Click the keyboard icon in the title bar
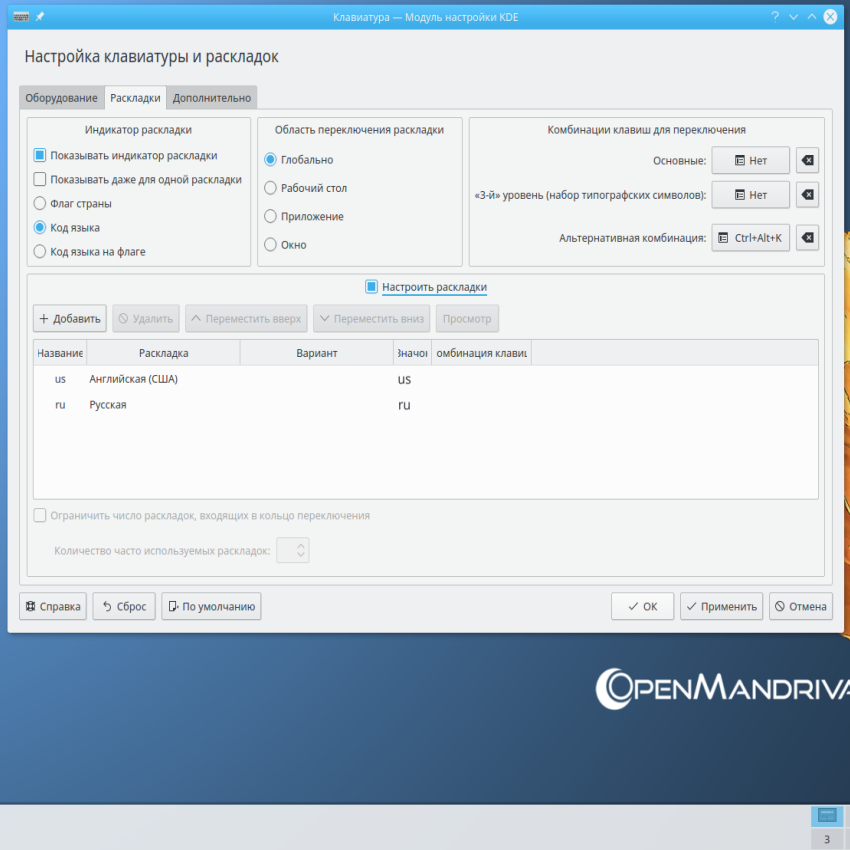The image size is (850, 850). [21, 17]
